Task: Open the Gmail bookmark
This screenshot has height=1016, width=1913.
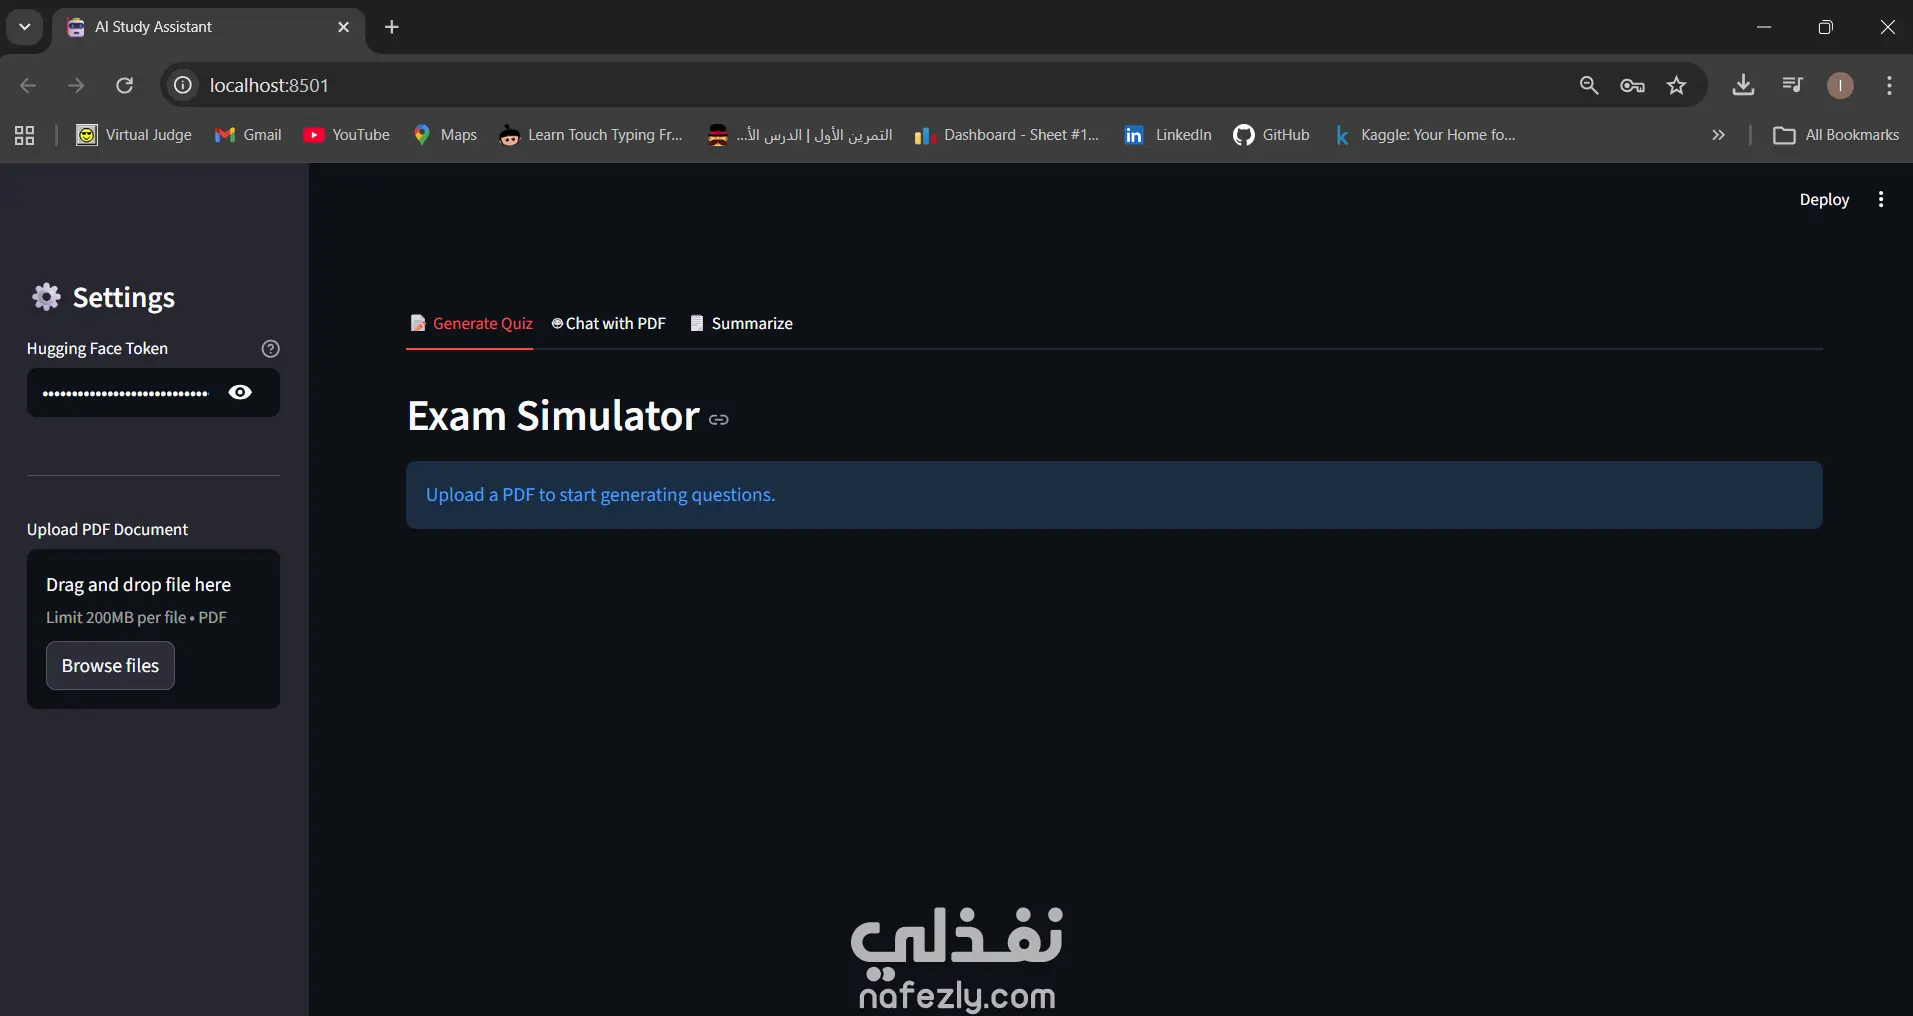Action: pyautogui.click(x=248, y=135)
